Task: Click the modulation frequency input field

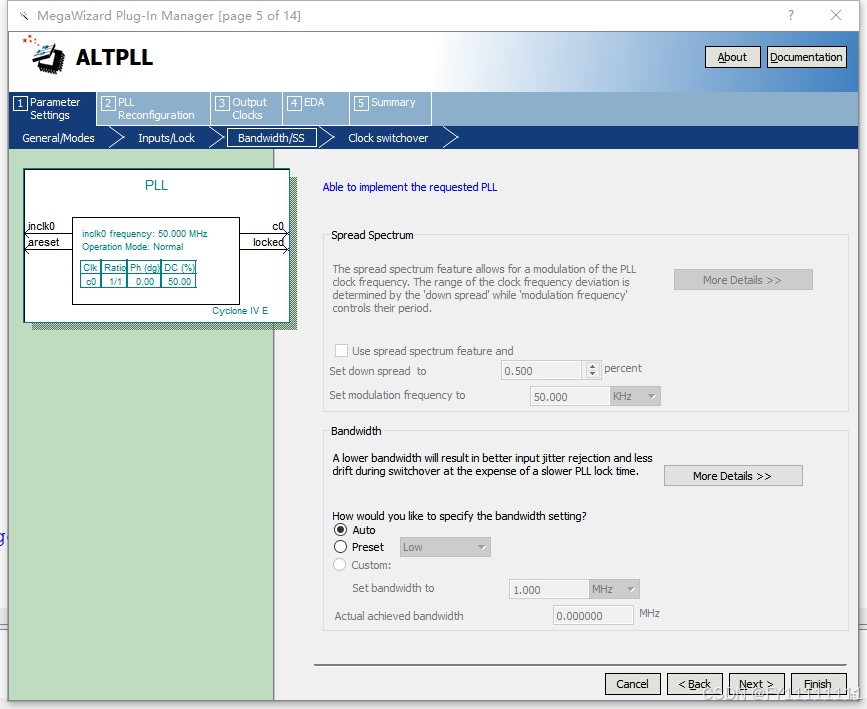Action: (x=570, y=396)
